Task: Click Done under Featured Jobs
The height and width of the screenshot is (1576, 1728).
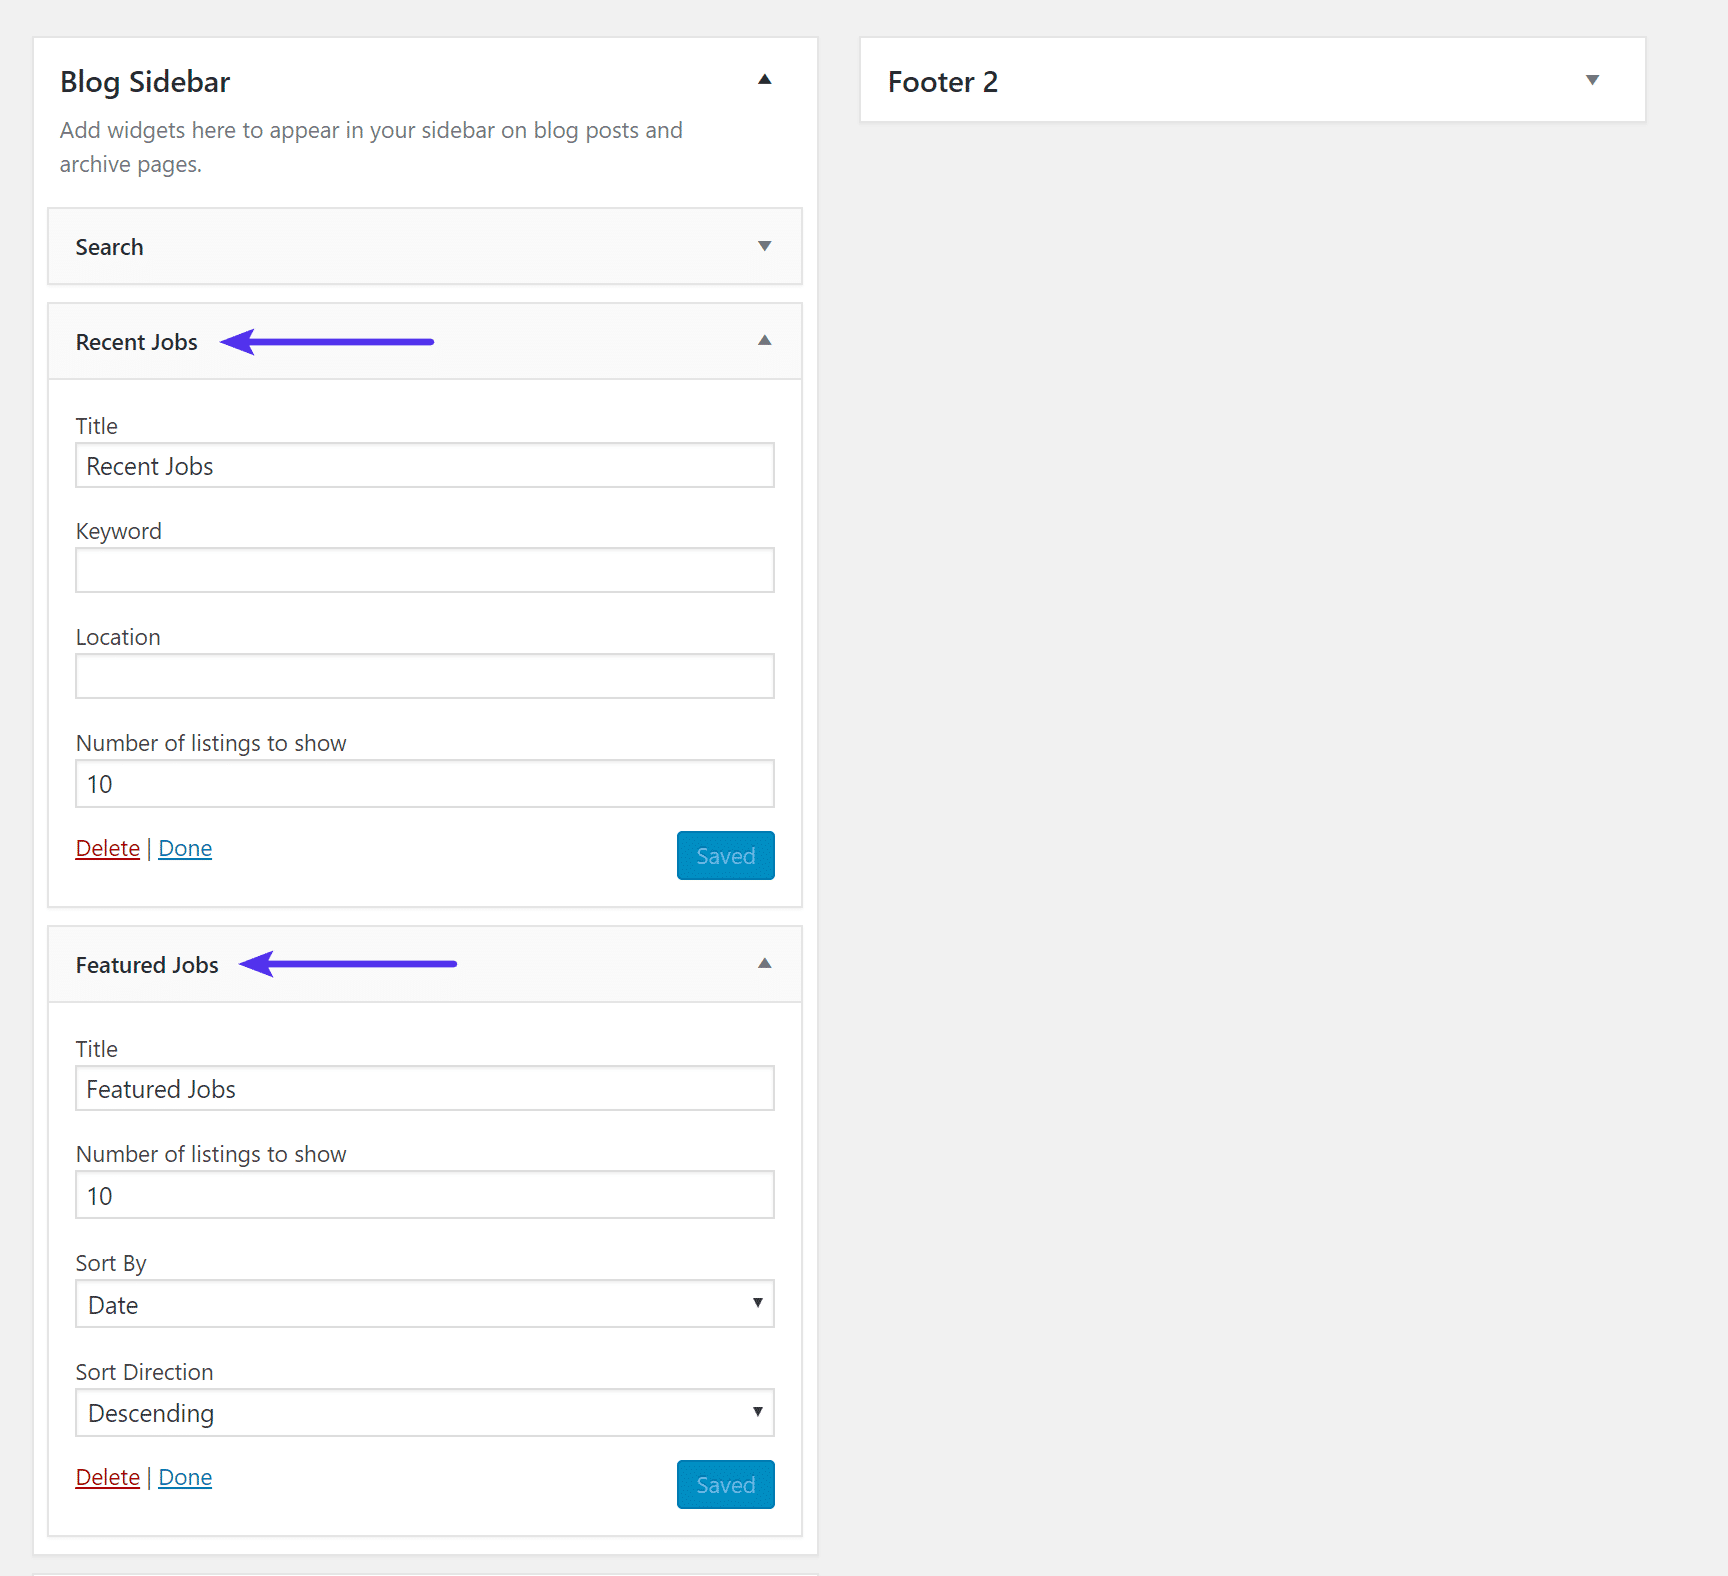Action: click(184, 1477)
